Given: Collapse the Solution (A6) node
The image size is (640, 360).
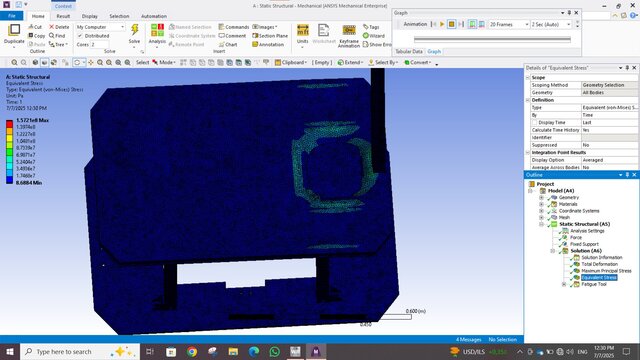Looking at the screenshot, I should [x=553, y=251].
